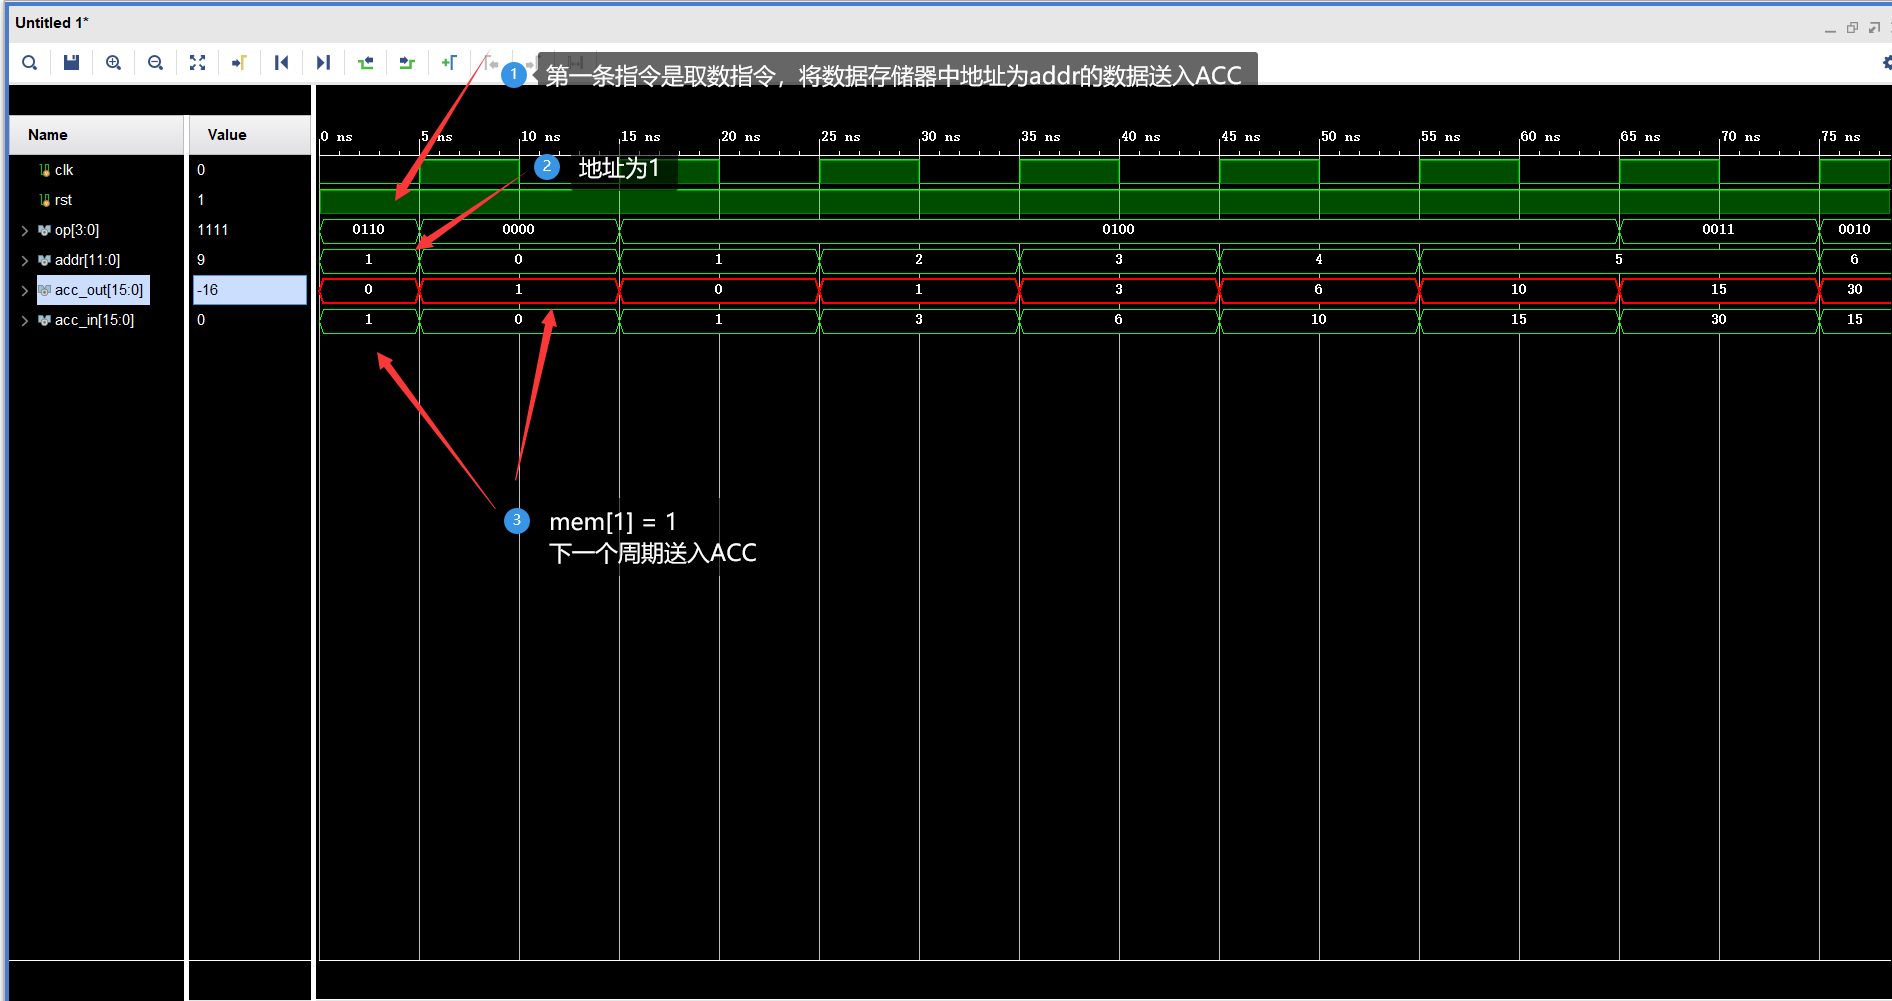Image resolution: width=1892 pixels, height=1001 pixels.
Task: Select the acc_in[15:0] signal name
Action: [x=94, y=320]
